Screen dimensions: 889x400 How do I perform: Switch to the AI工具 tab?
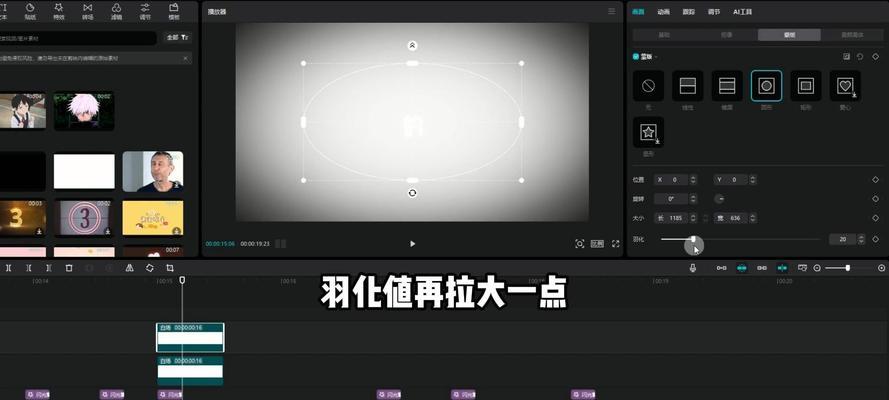tap(743, 11)
